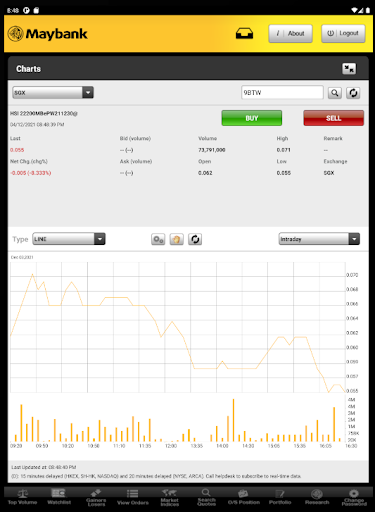Click the volume value 73,791,000
The height and width of the screenshot is (512, 375).
coord(212,150)
